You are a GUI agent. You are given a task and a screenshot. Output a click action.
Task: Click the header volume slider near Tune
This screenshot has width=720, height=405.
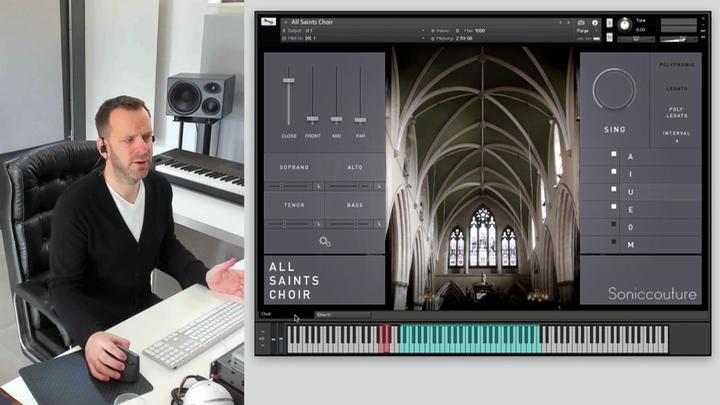click(x=679, y=39)
